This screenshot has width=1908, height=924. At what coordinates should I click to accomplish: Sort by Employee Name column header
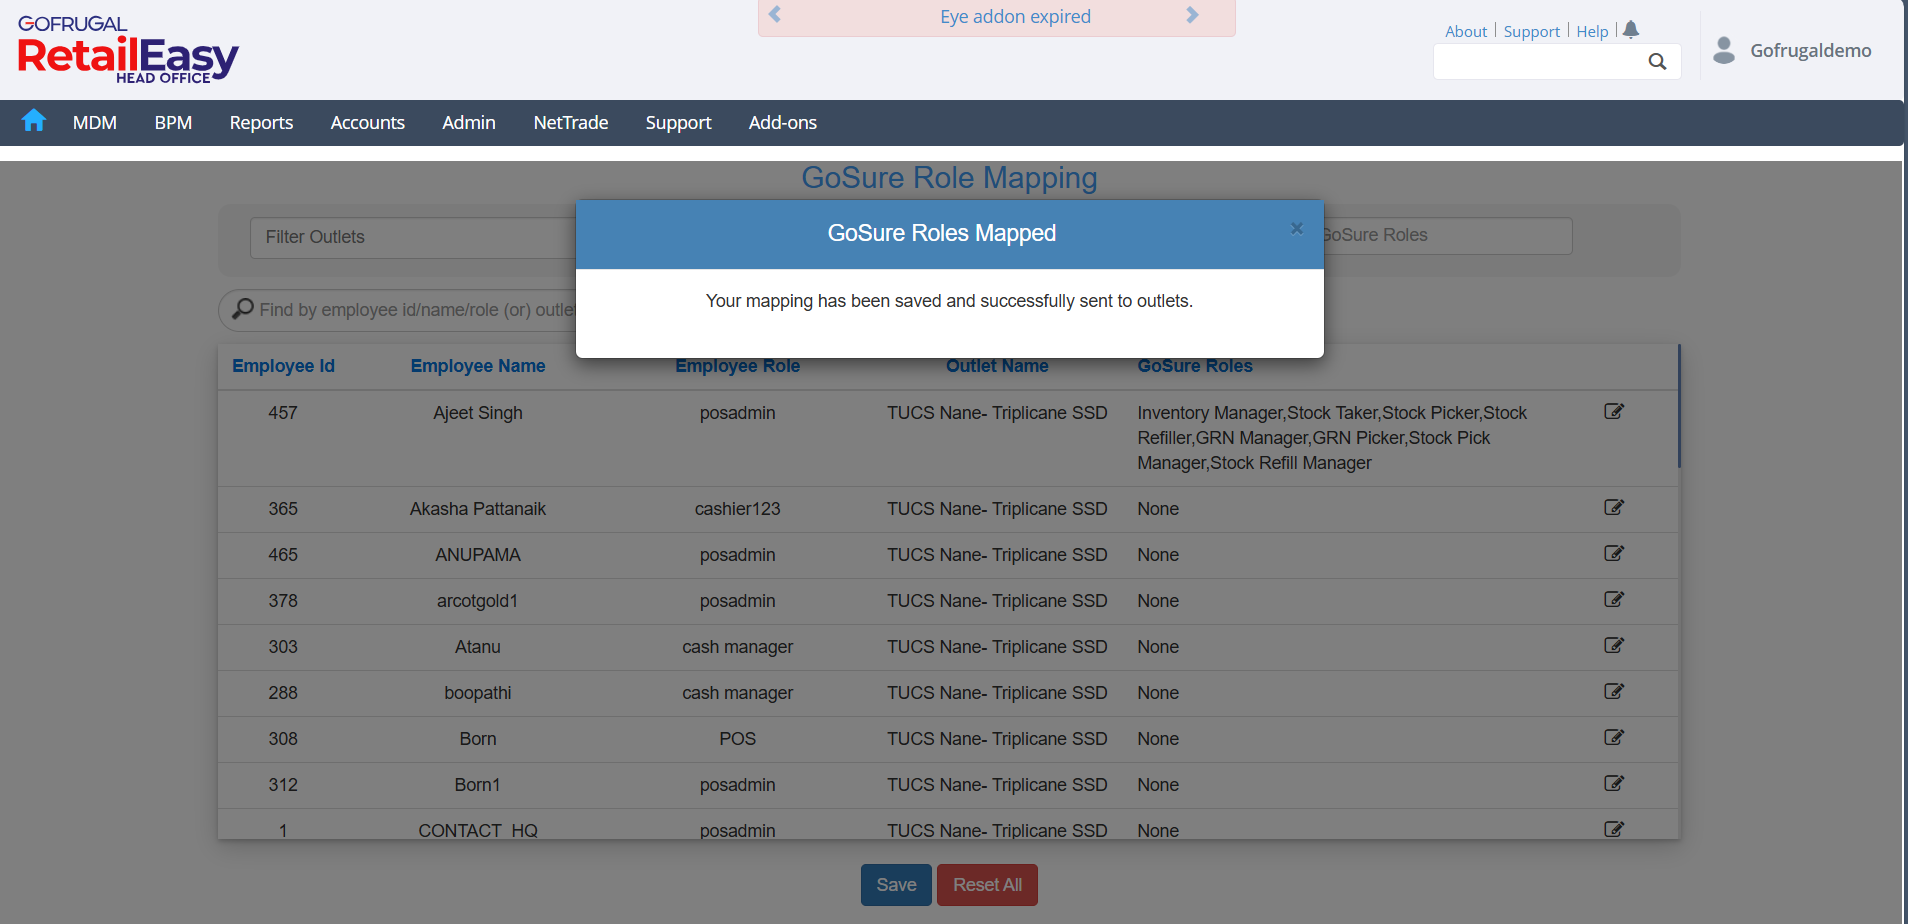(x=478, y=366)
